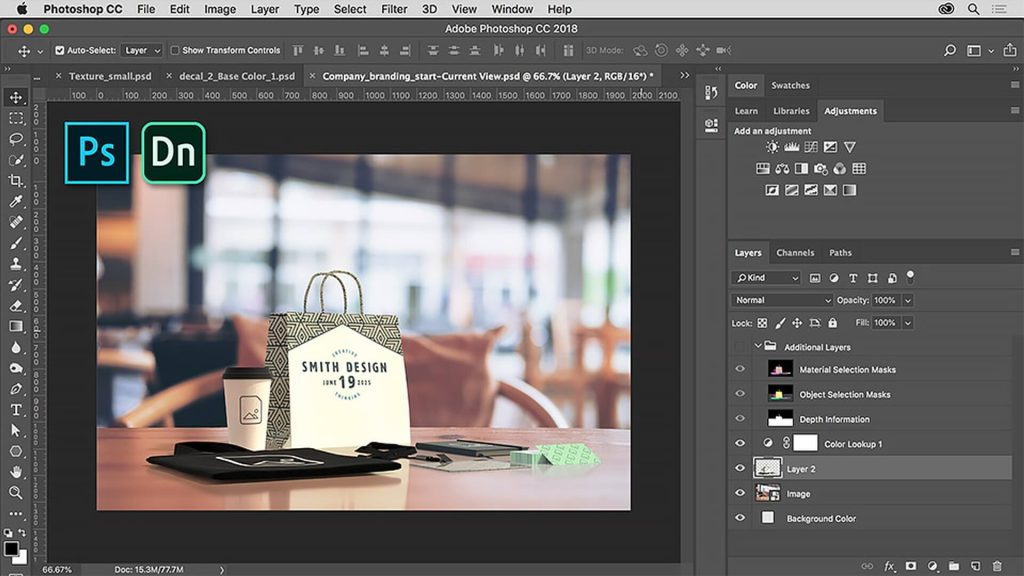Toggle visibility of Depth Information layer
1024x576 pixels.
[x=740, y=418]
